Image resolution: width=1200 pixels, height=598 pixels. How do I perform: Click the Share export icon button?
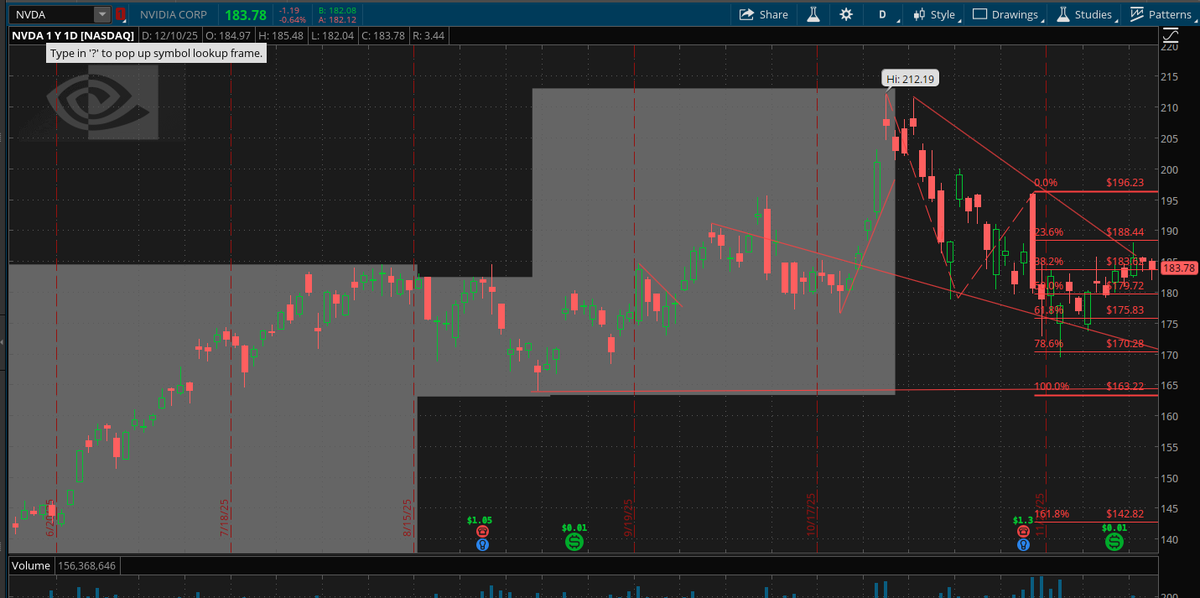click(x=764, y=14)
